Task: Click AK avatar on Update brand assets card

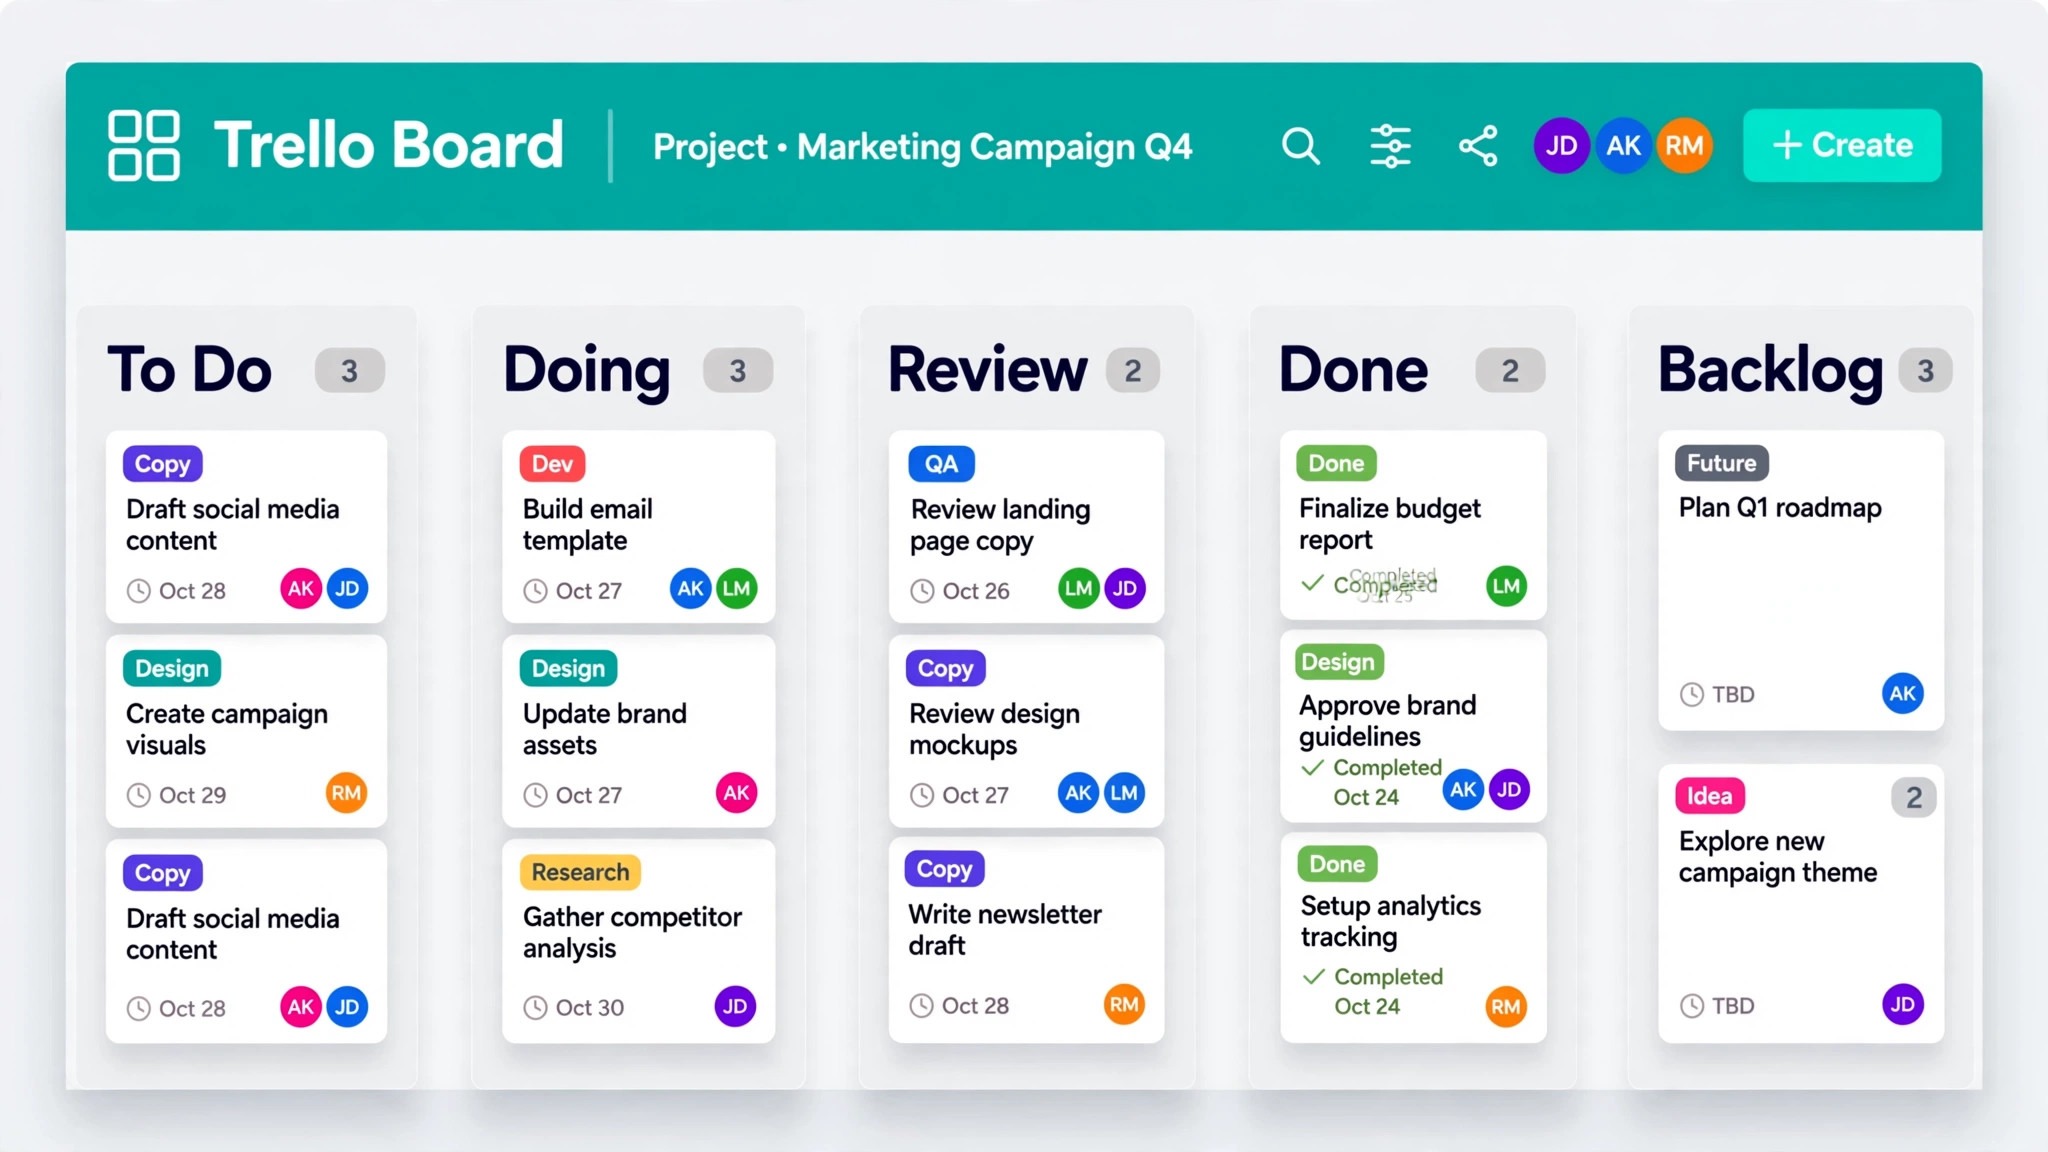Action: pyautogui.click(x=736, y=793)
